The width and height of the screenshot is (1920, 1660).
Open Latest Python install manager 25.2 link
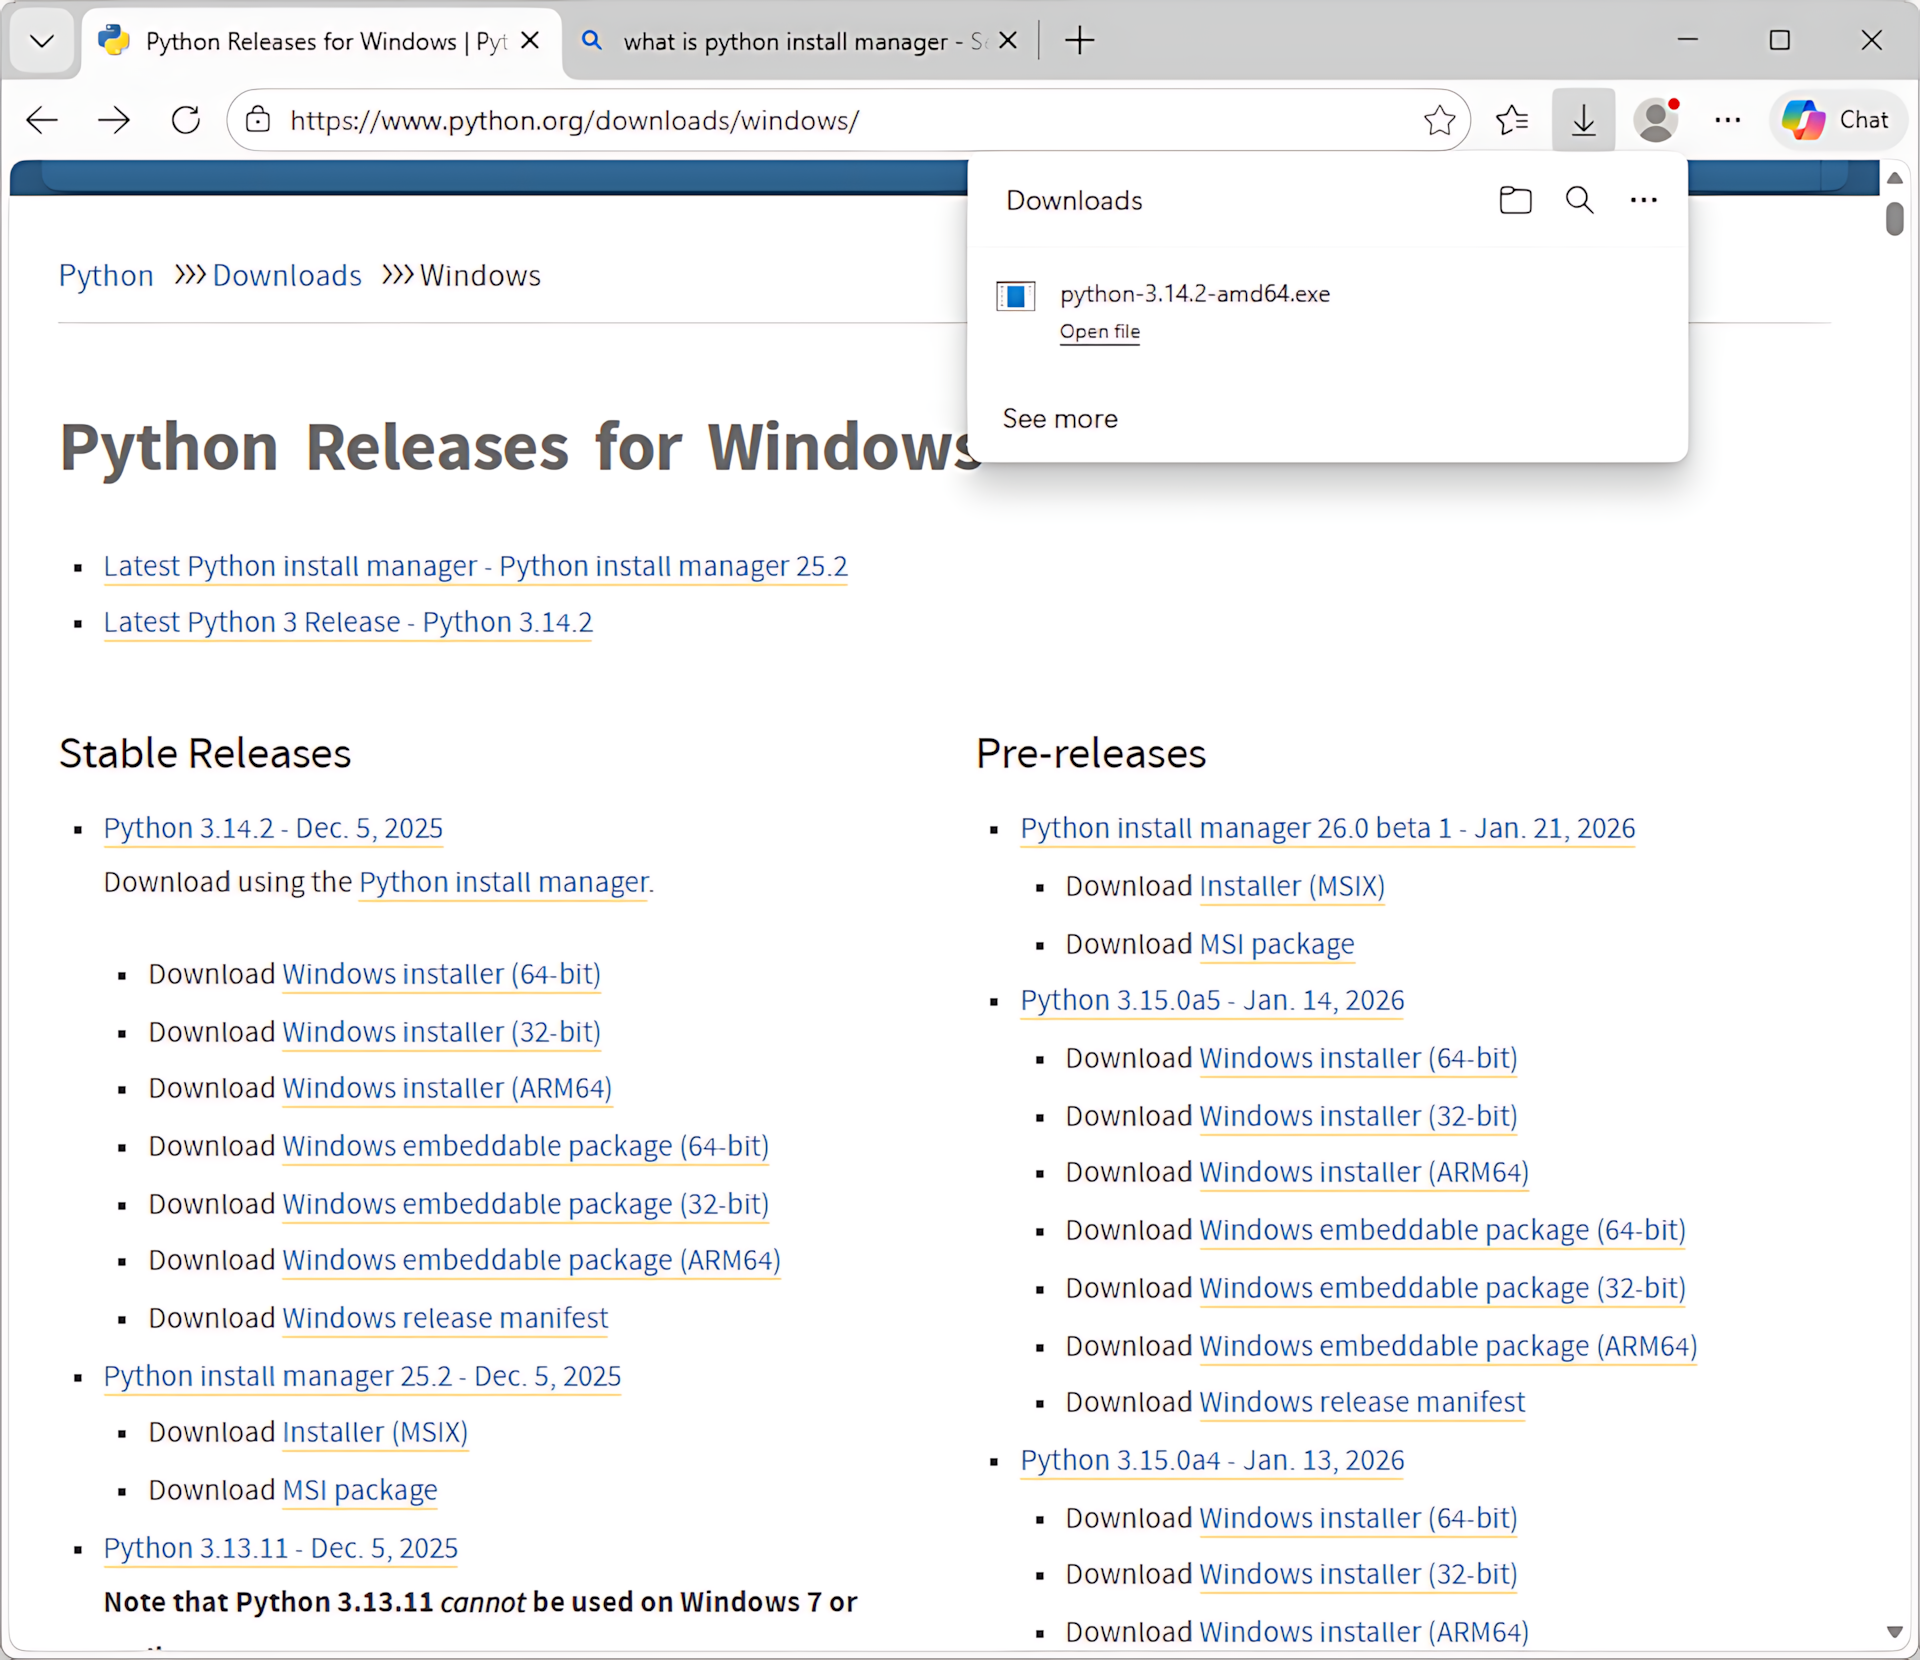coord(475,566)
